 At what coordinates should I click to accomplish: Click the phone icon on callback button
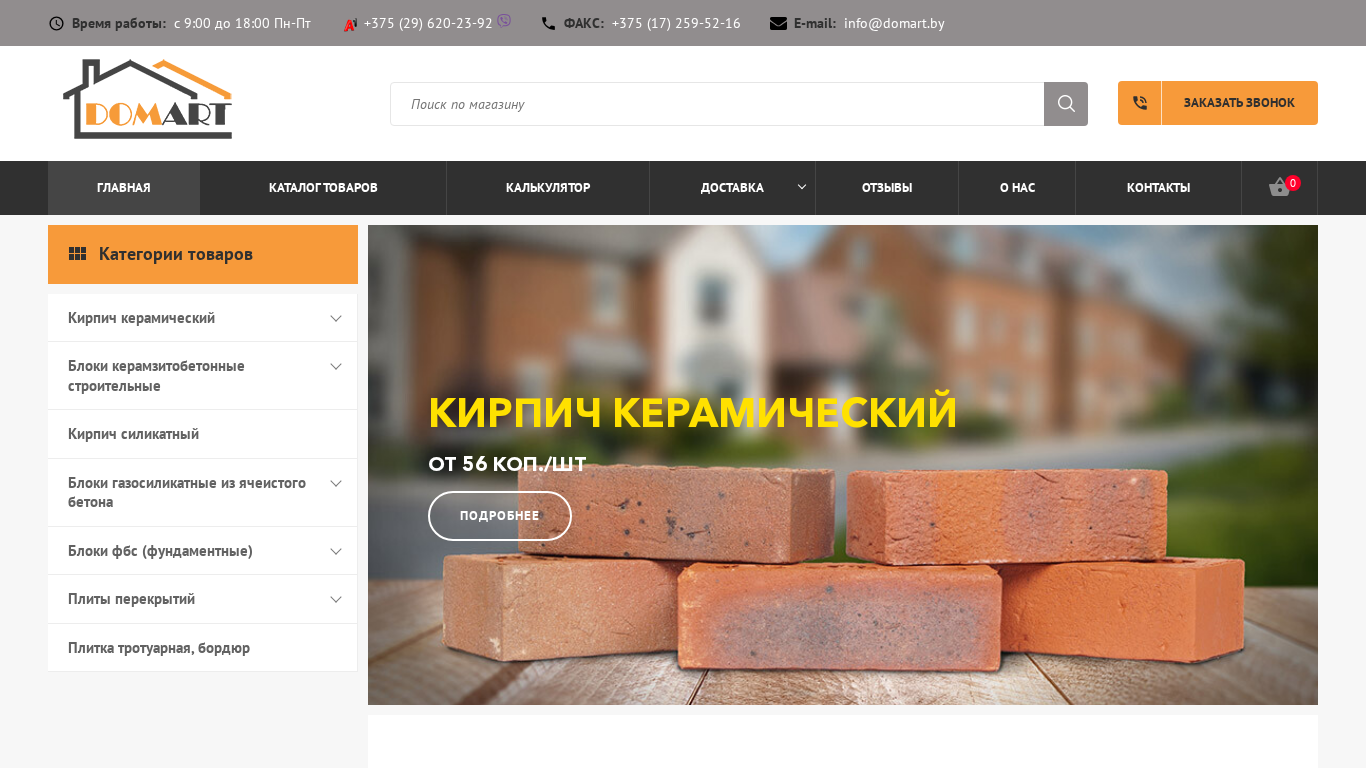[1140, 103]
